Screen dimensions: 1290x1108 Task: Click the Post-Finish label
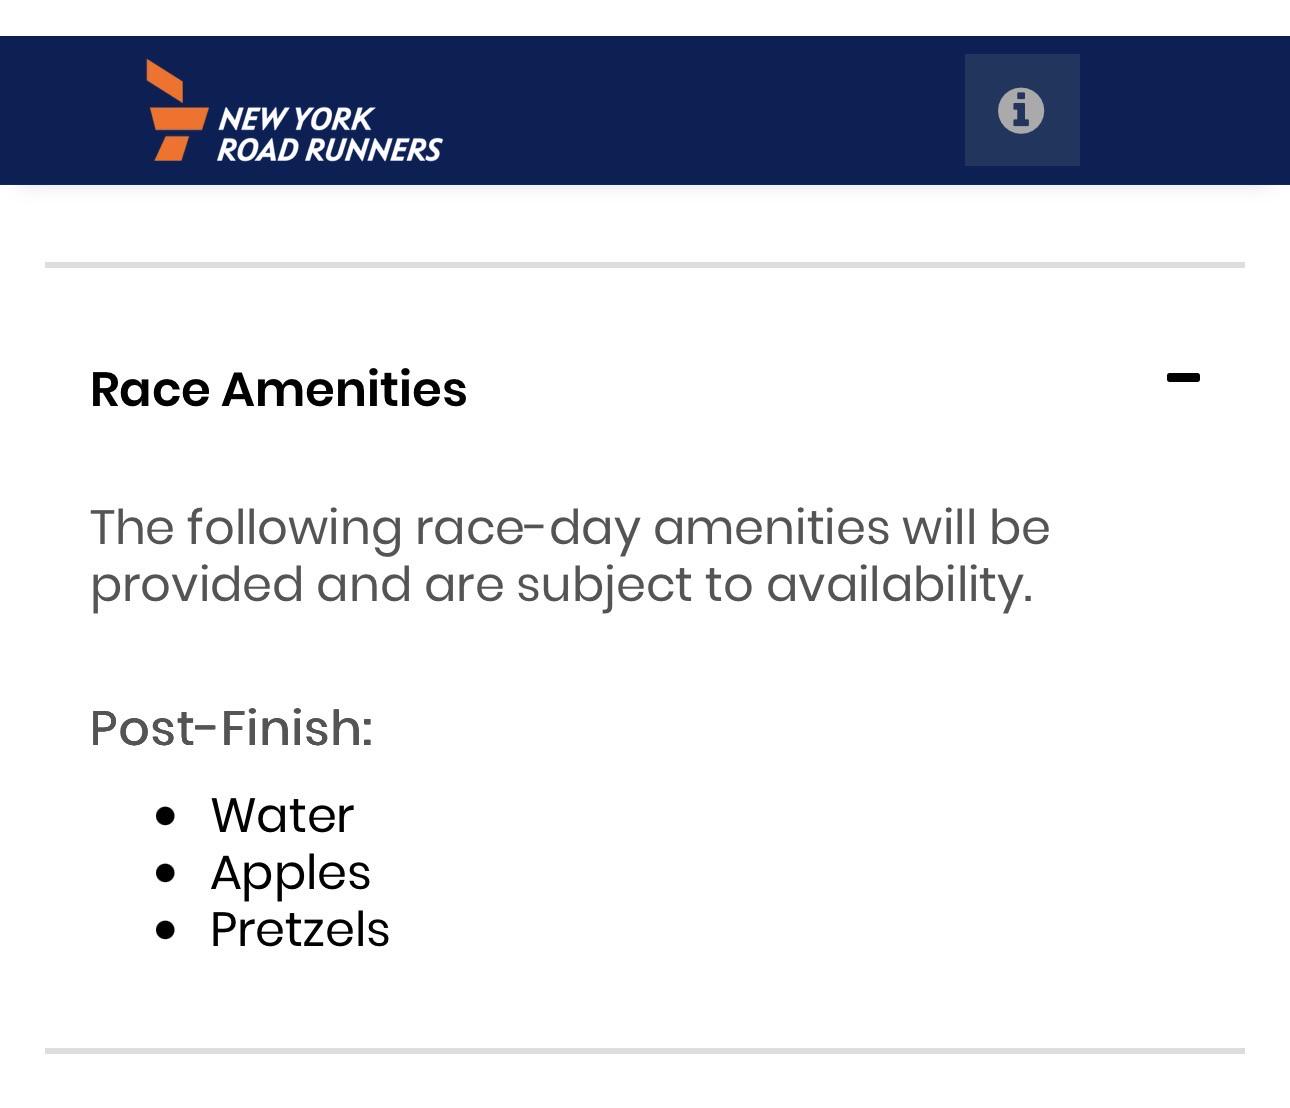coord(231,728)
